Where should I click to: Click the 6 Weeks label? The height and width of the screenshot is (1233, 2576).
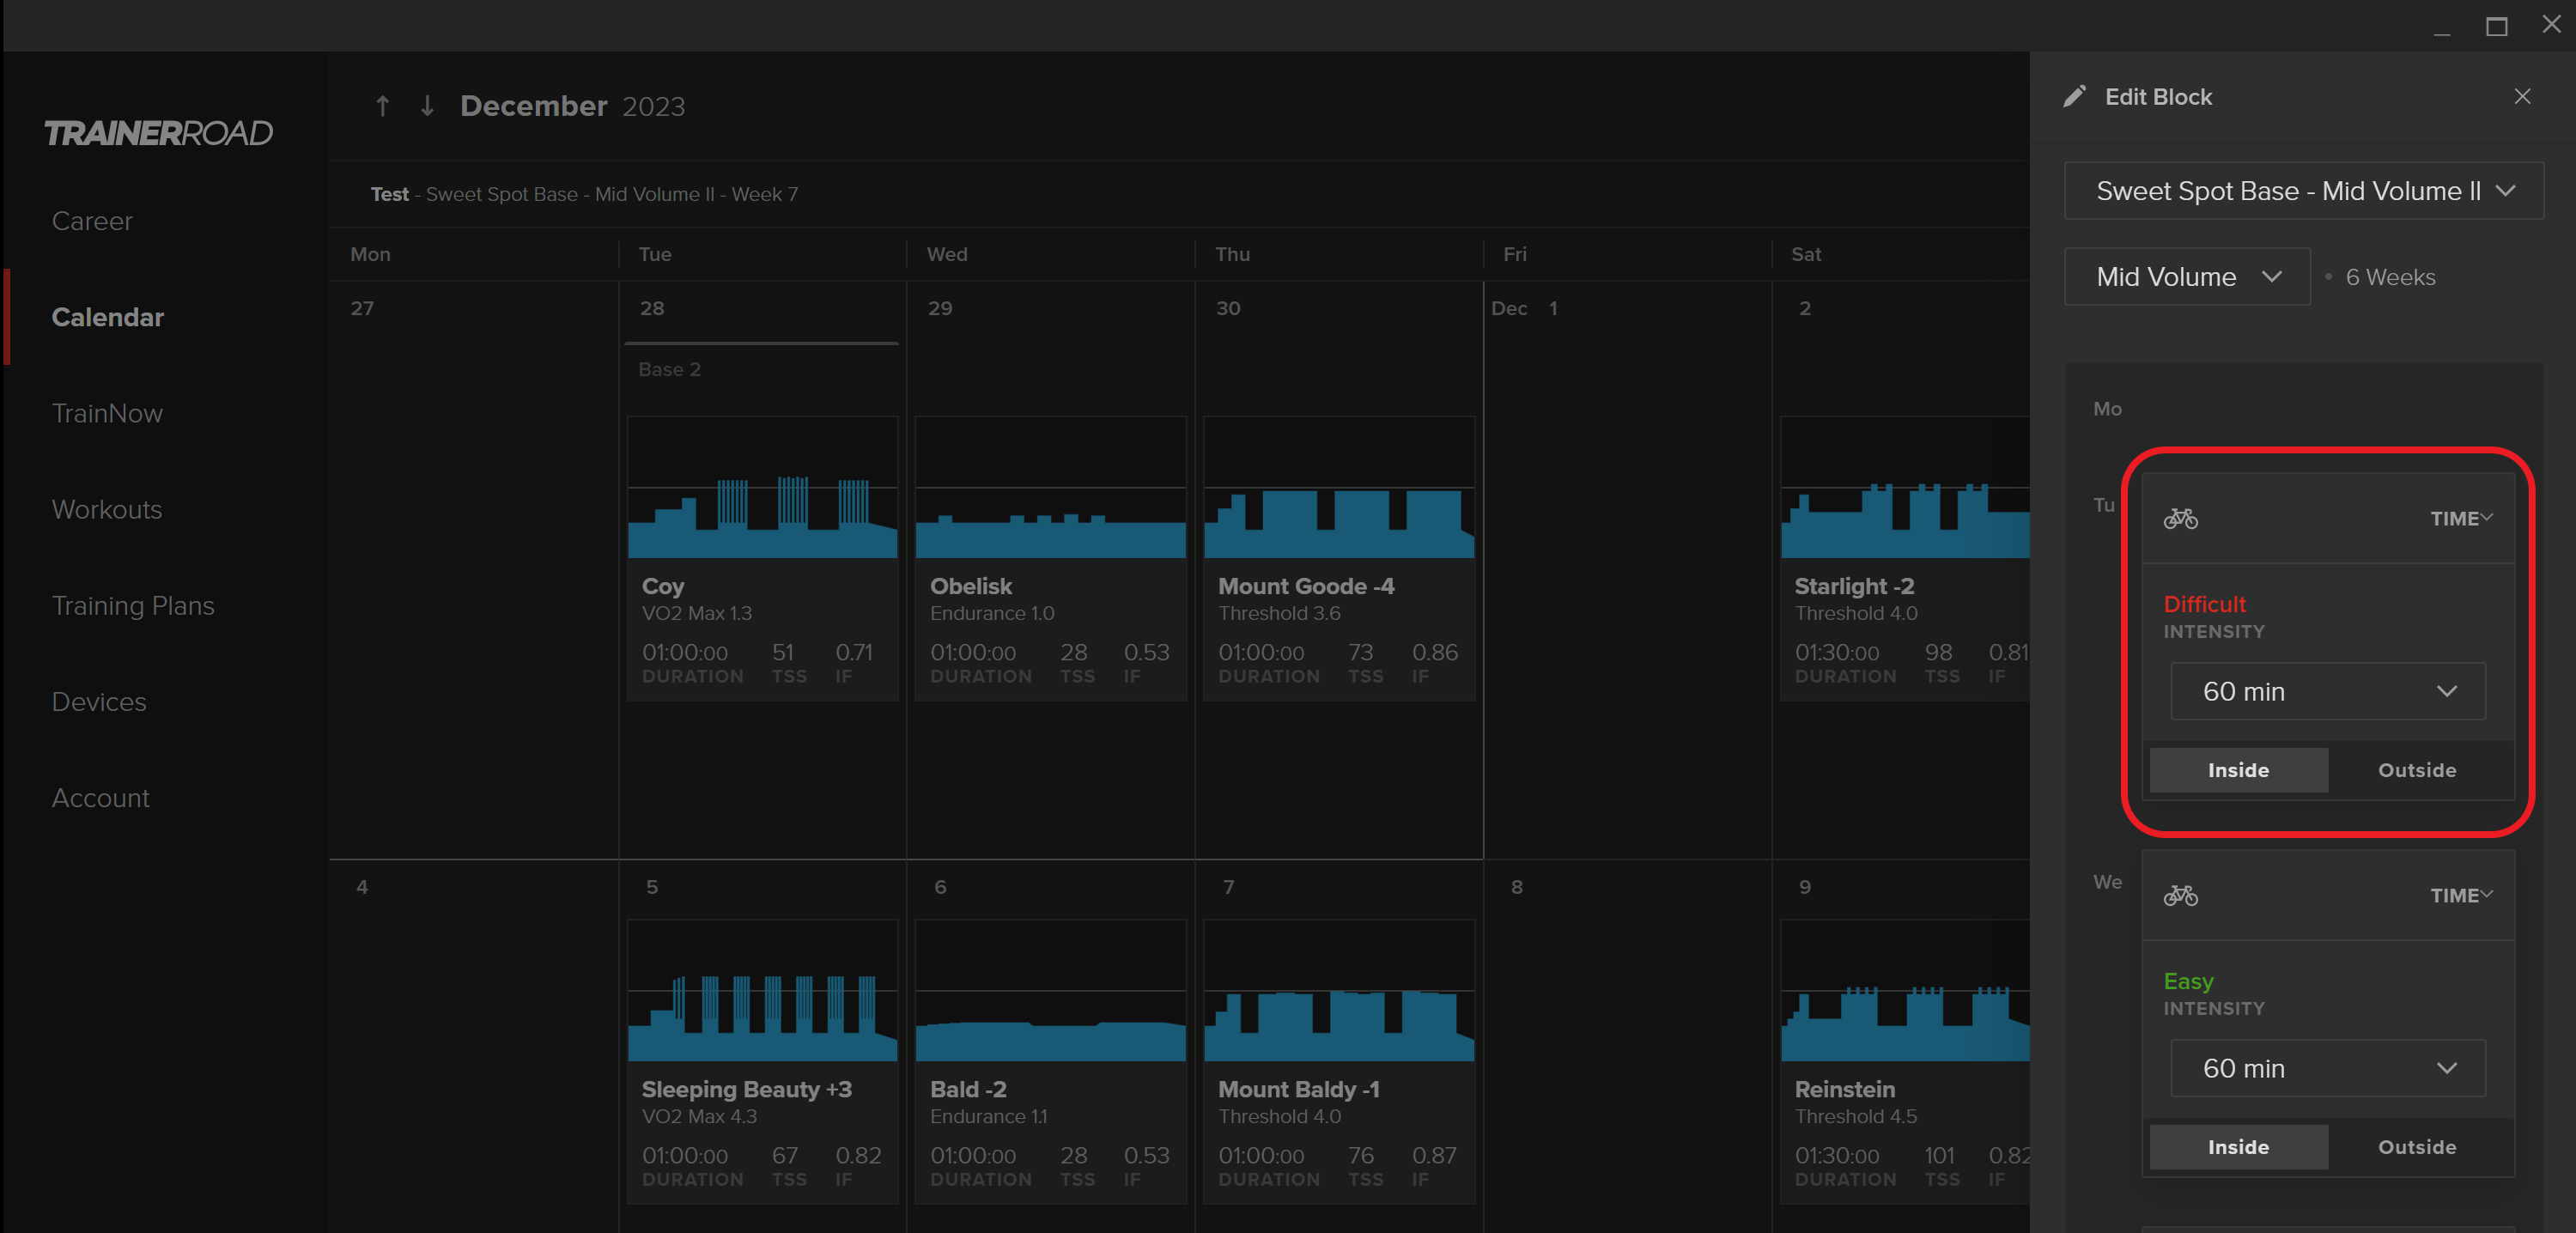[2390, 277]
